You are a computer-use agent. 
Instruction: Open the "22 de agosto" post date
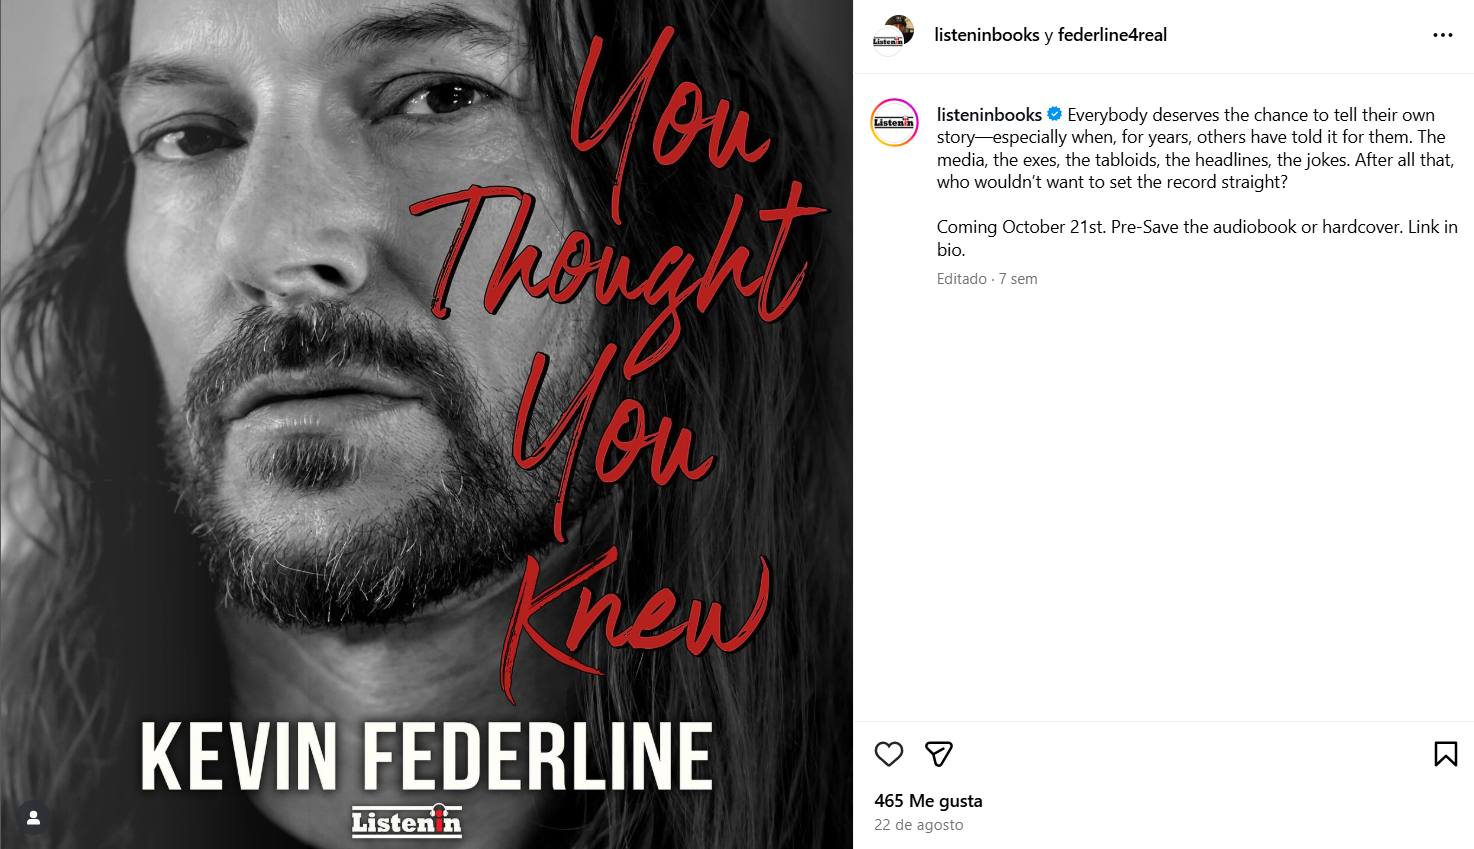[x=918, y=825]
